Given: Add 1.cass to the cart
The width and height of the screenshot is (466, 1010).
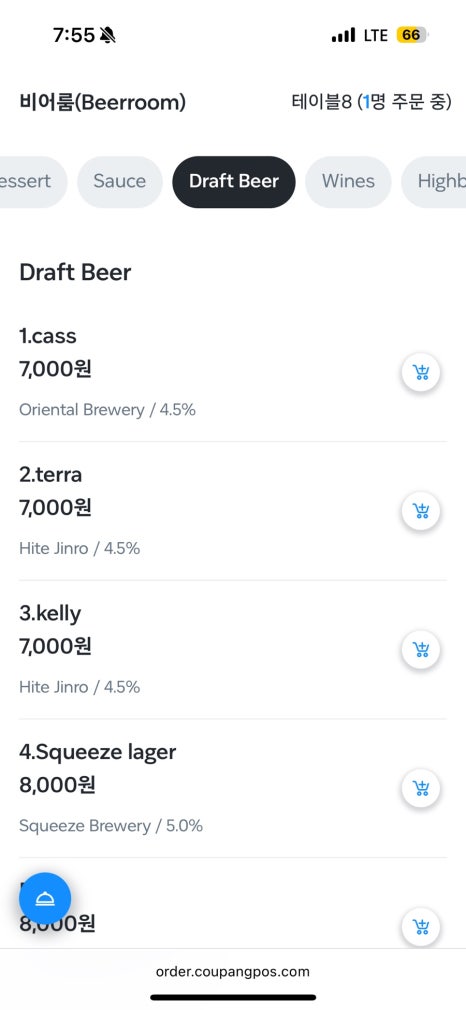Looking at the screenshot, I should [421, 372].
